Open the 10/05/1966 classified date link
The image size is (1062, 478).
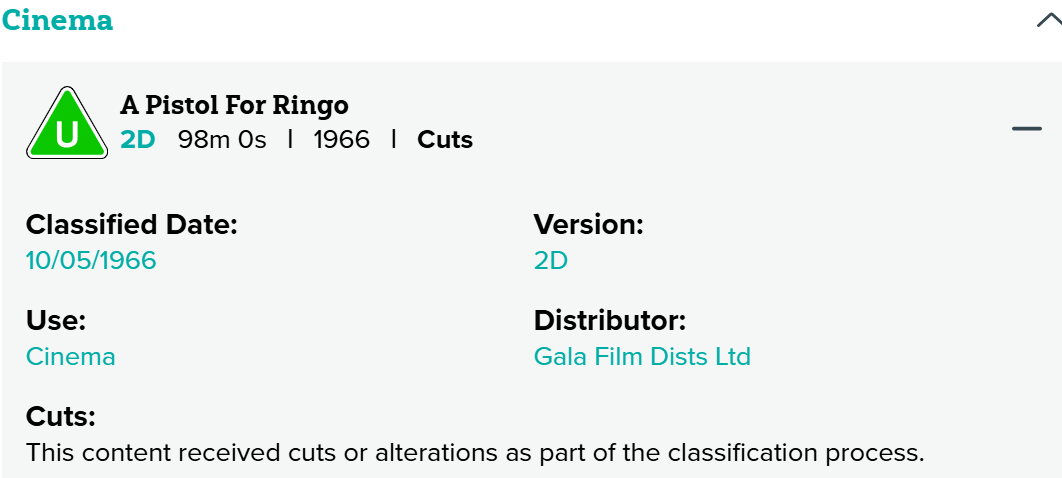point(91,261)
